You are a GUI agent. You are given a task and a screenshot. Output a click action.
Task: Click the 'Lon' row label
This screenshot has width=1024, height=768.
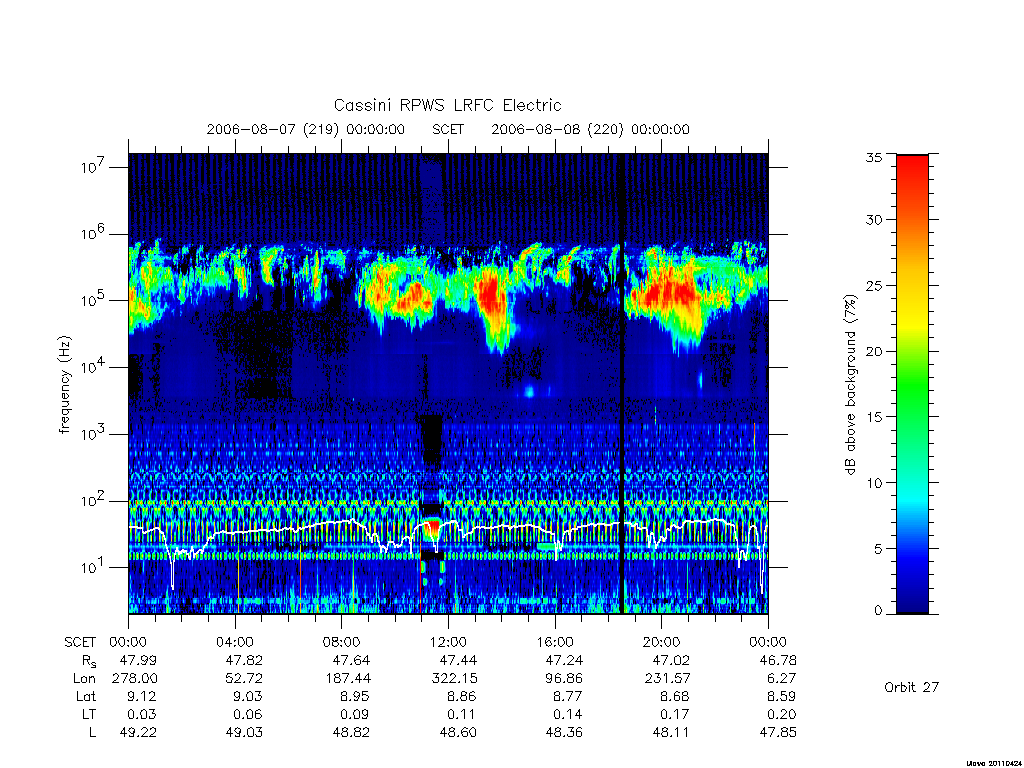(84, 679)
